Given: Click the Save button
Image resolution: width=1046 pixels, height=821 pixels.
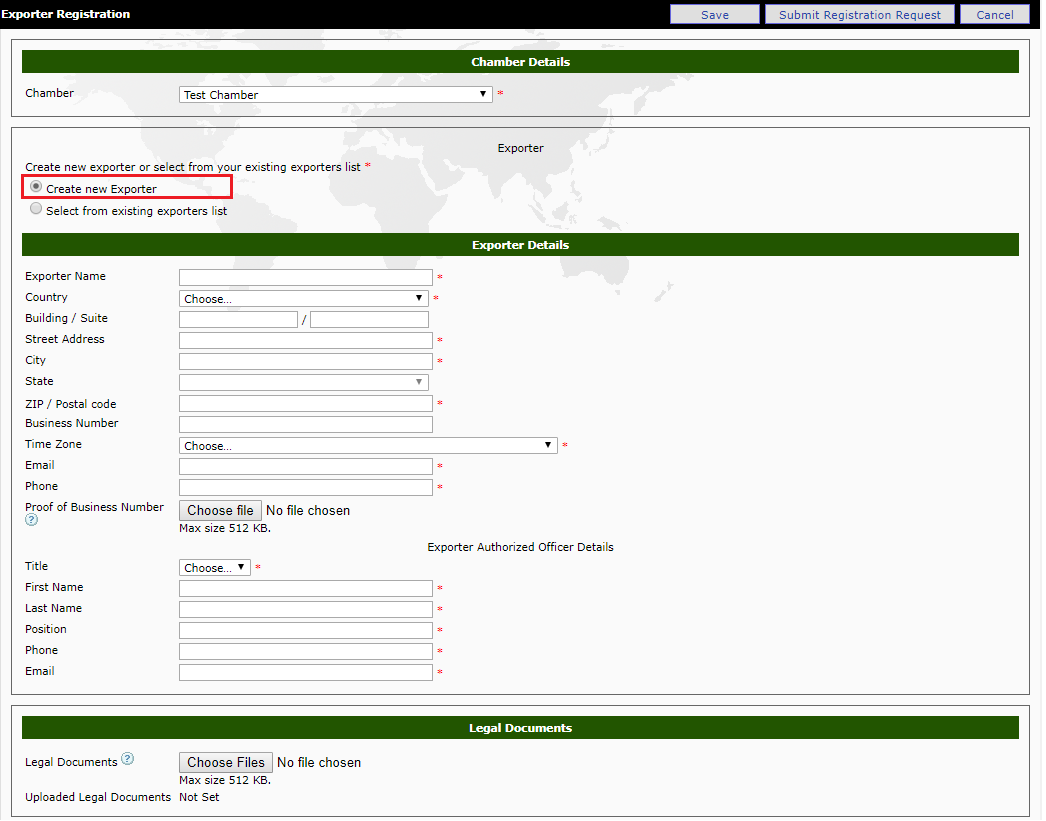Looking at the screenshot, I should [714, 14].
